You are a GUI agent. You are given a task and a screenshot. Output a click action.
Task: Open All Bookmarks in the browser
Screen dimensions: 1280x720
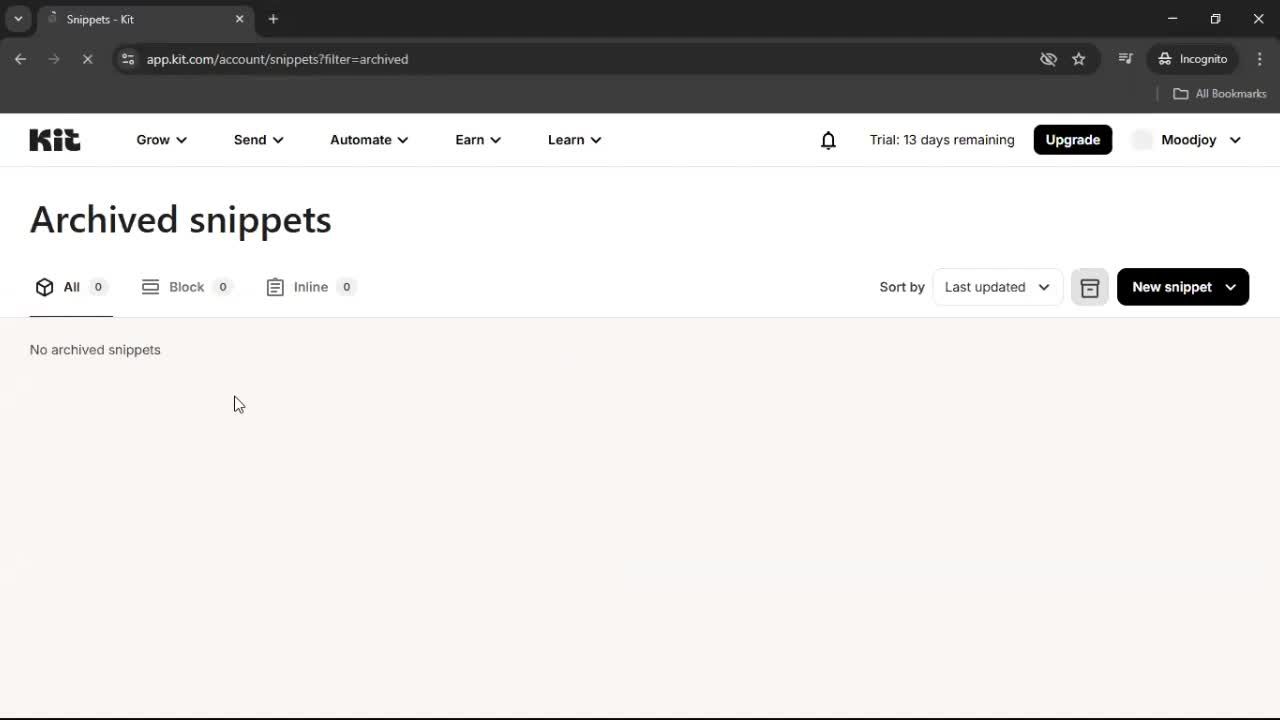[1219, 93]
